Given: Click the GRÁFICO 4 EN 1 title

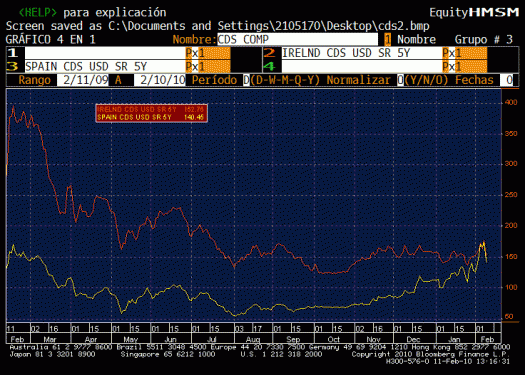Looking at the screenshot, I should pos(51,40).
